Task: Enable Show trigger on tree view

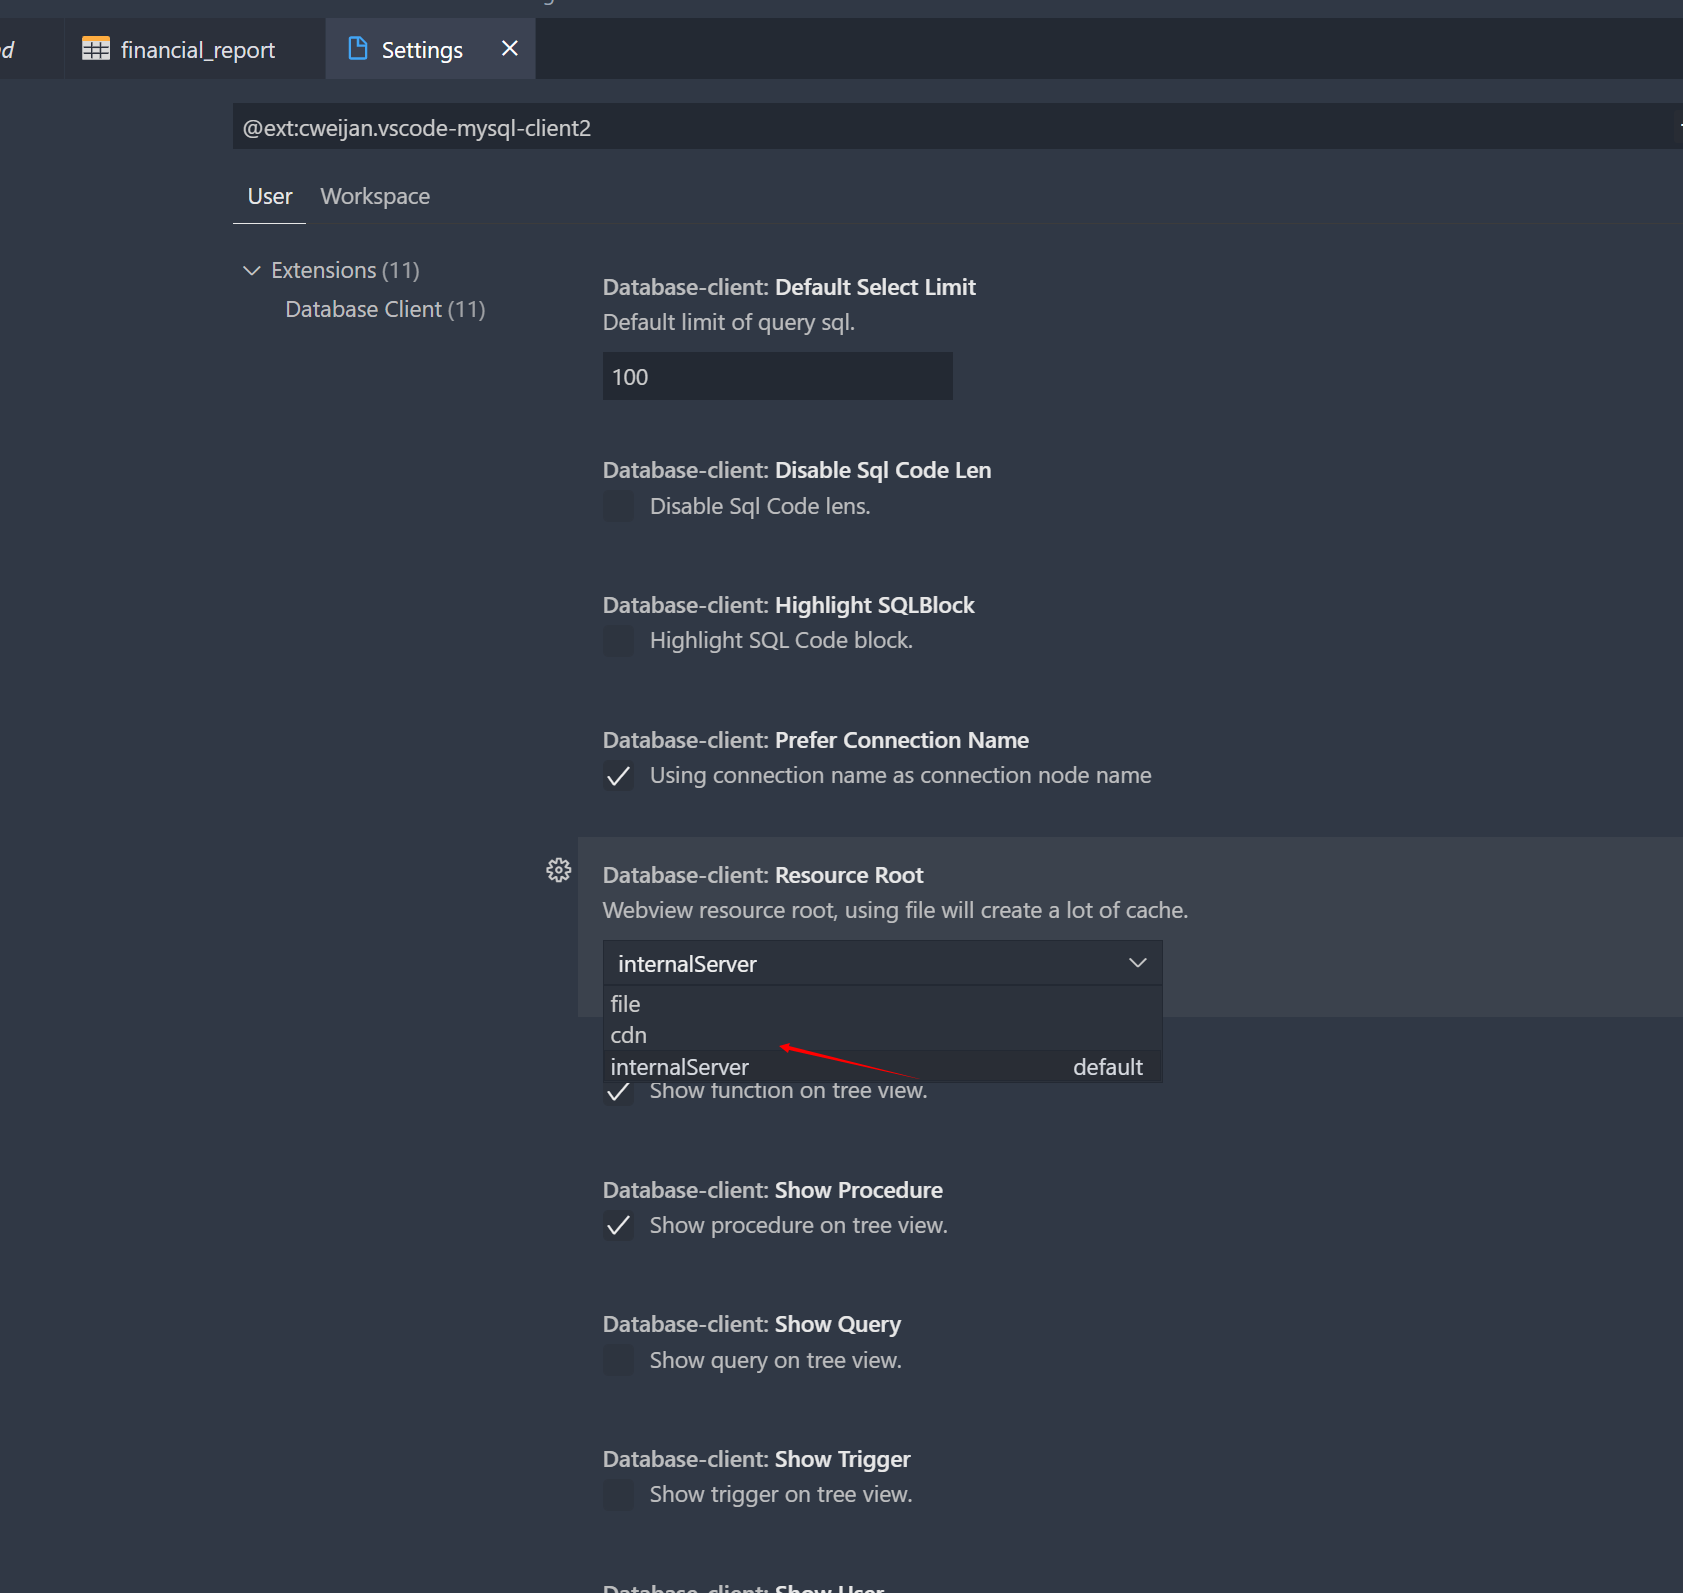Action: tap(619, 1494)
